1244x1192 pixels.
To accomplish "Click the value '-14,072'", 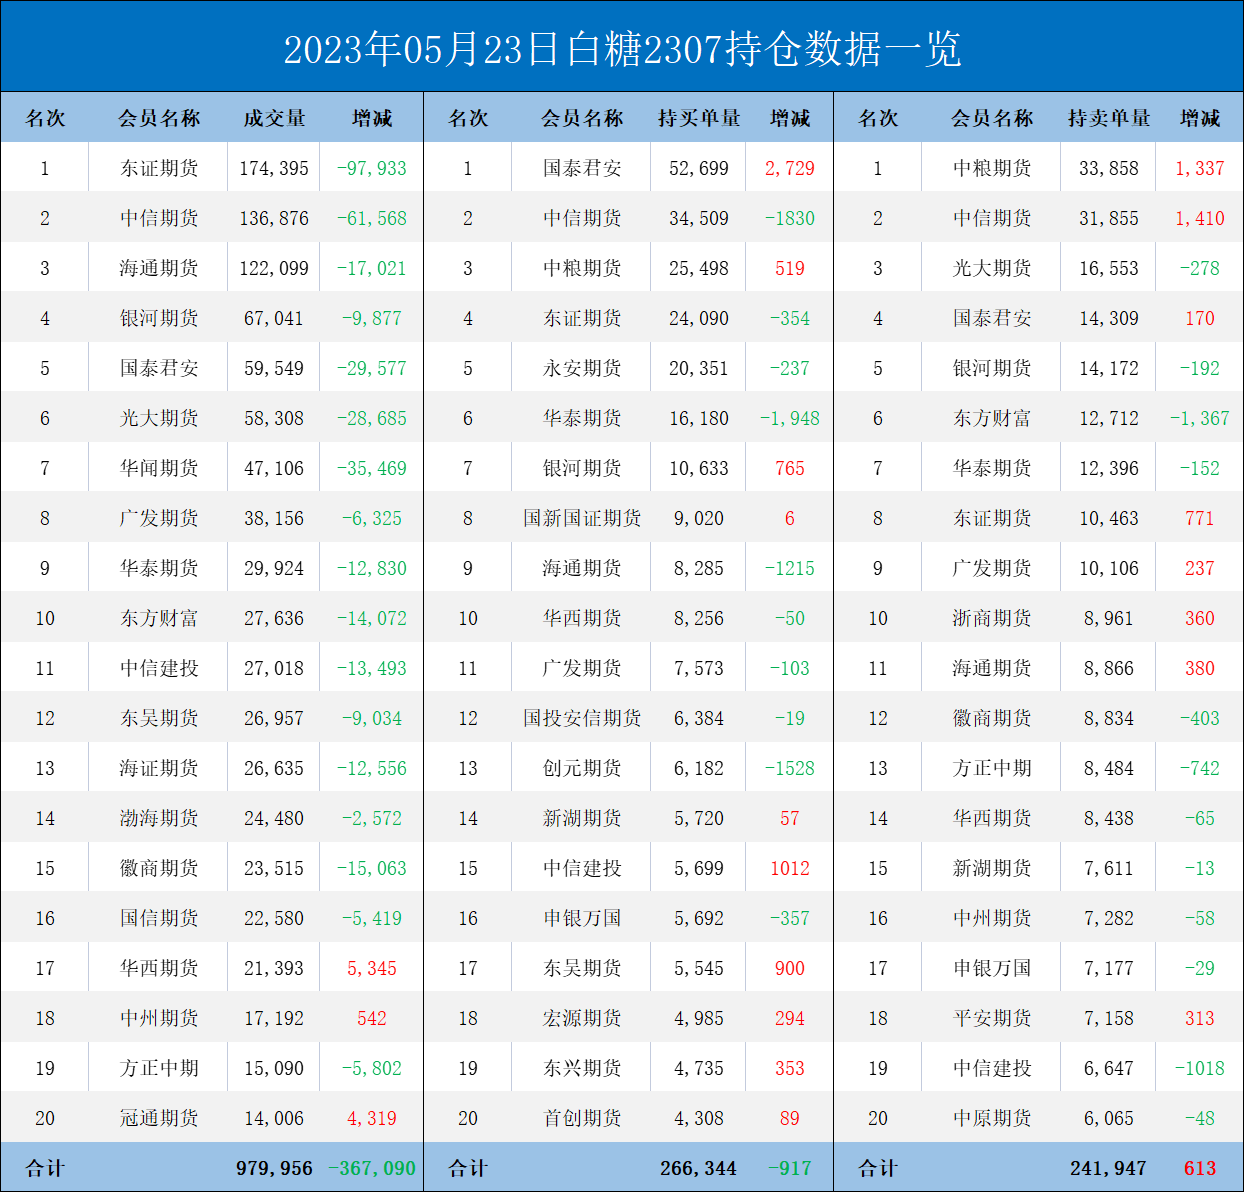I will click(372, 618).
